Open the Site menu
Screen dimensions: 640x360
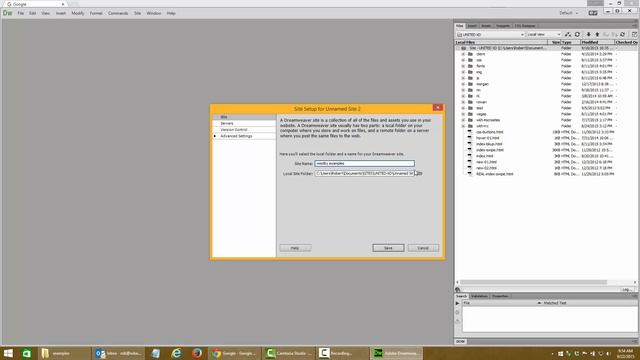[x=138, y=13]
